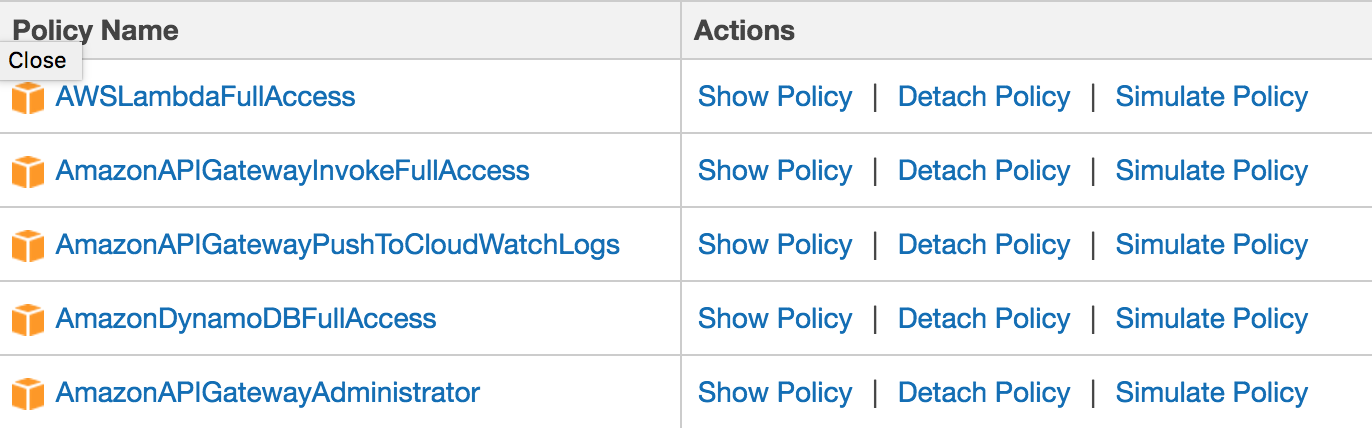Click the Policy Name column header
1372x428 pixels.
pyautogui.click(x=120, y=30)
